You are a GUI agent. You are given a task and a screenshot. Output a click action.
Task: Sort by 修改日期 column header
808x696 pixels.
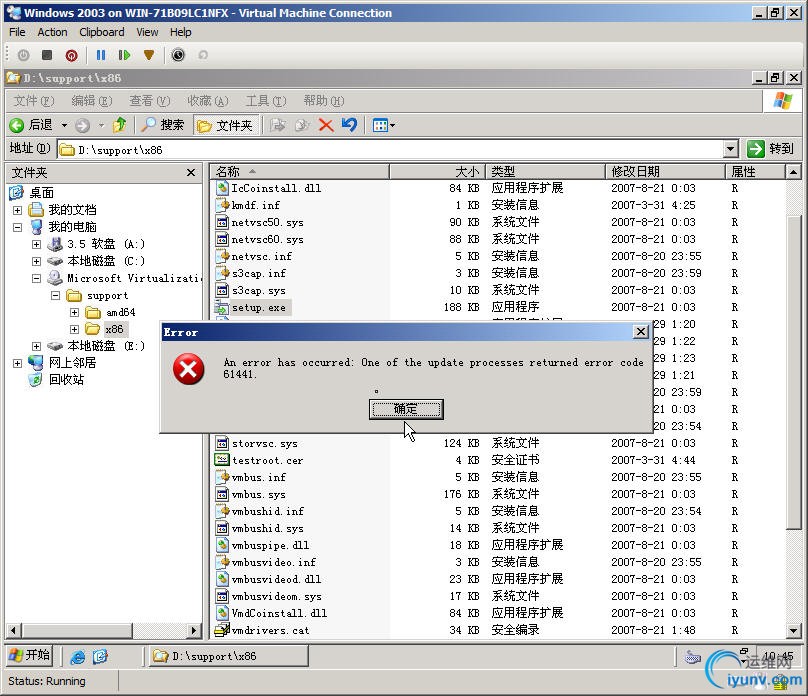(x=665, y=172)
